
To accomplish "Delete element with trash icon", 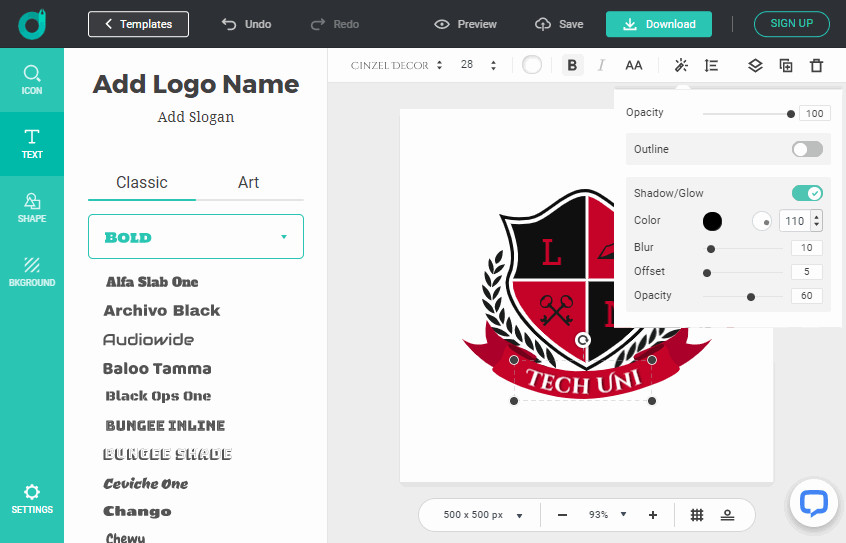I will coord(816,65).
